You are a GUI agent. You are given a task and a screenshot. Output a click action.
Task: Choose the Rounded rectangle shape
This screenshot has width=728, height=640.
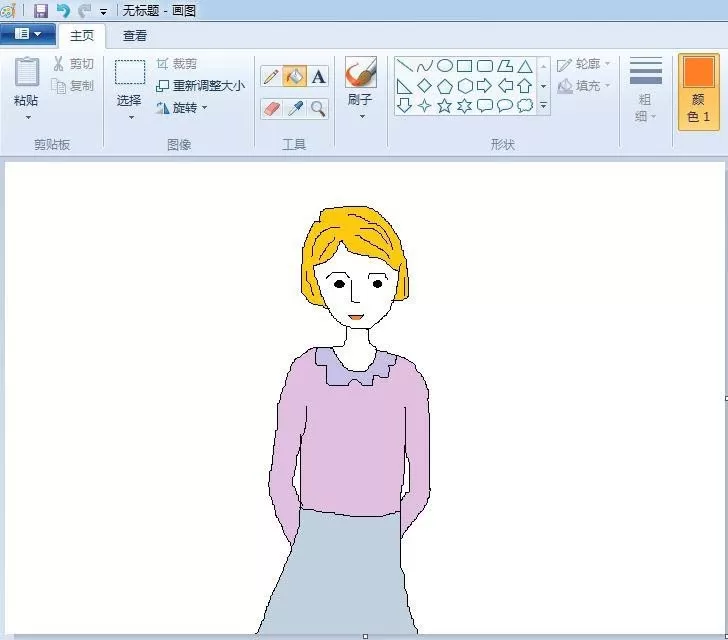click(485, 66)
